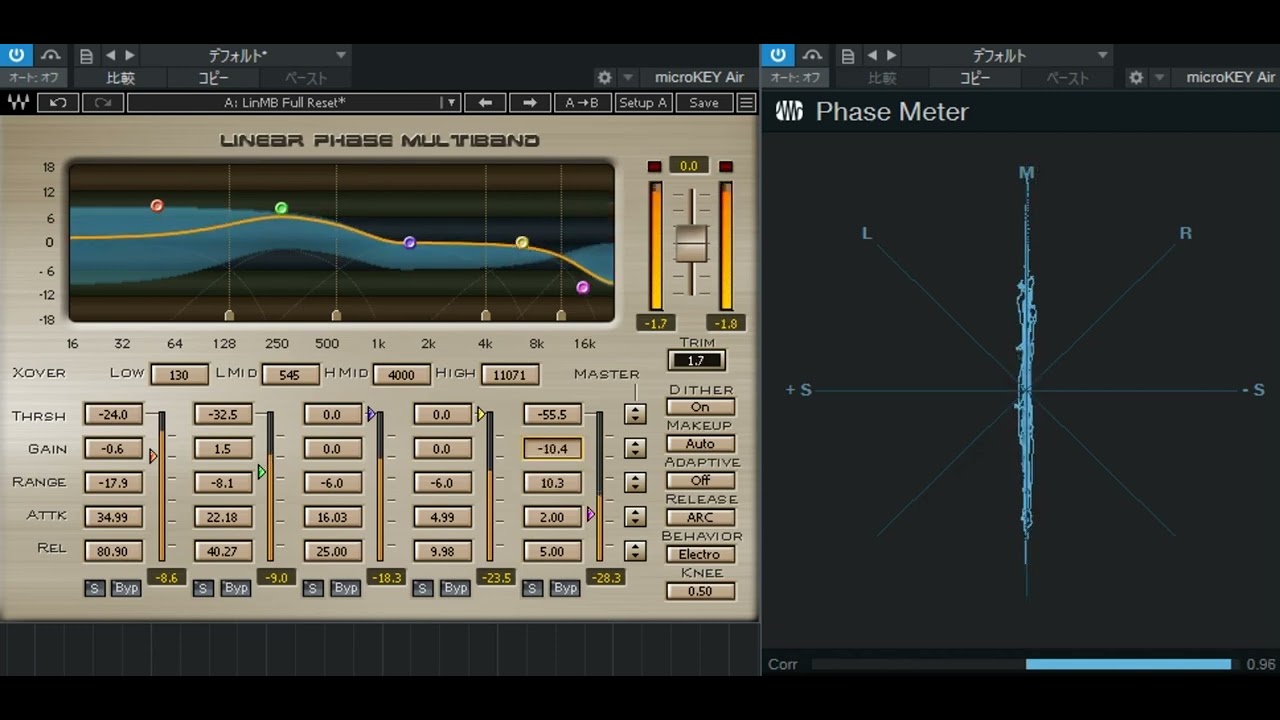Viewport: 1280px width, 720px height.
Task: Click Trim value button 1.7
Action: (696, 361)
